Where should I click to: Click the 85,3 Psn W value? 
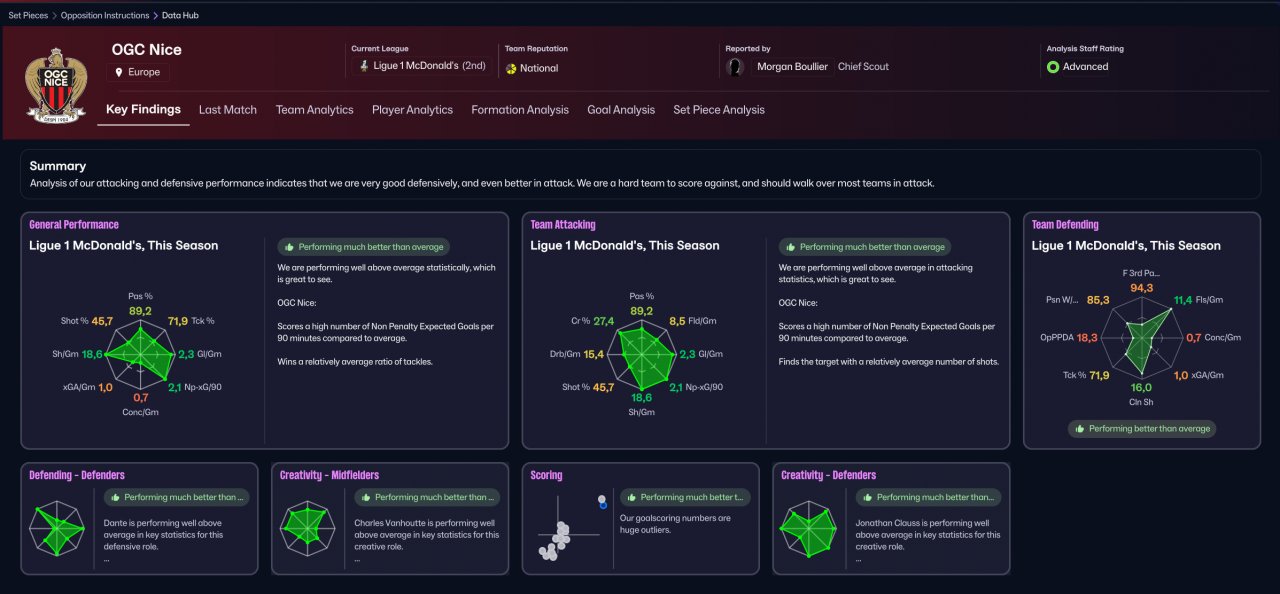click(x=1098, y=300)
